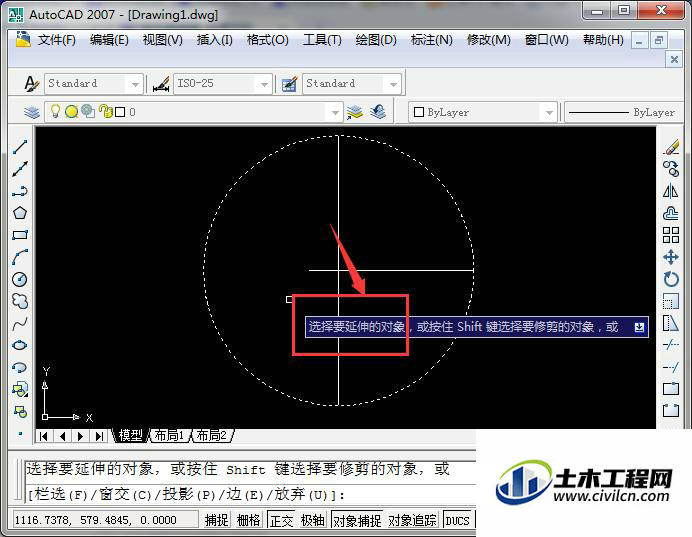Click the Scale tool
This screenshot has width=692, height=537.
[671, 301]
